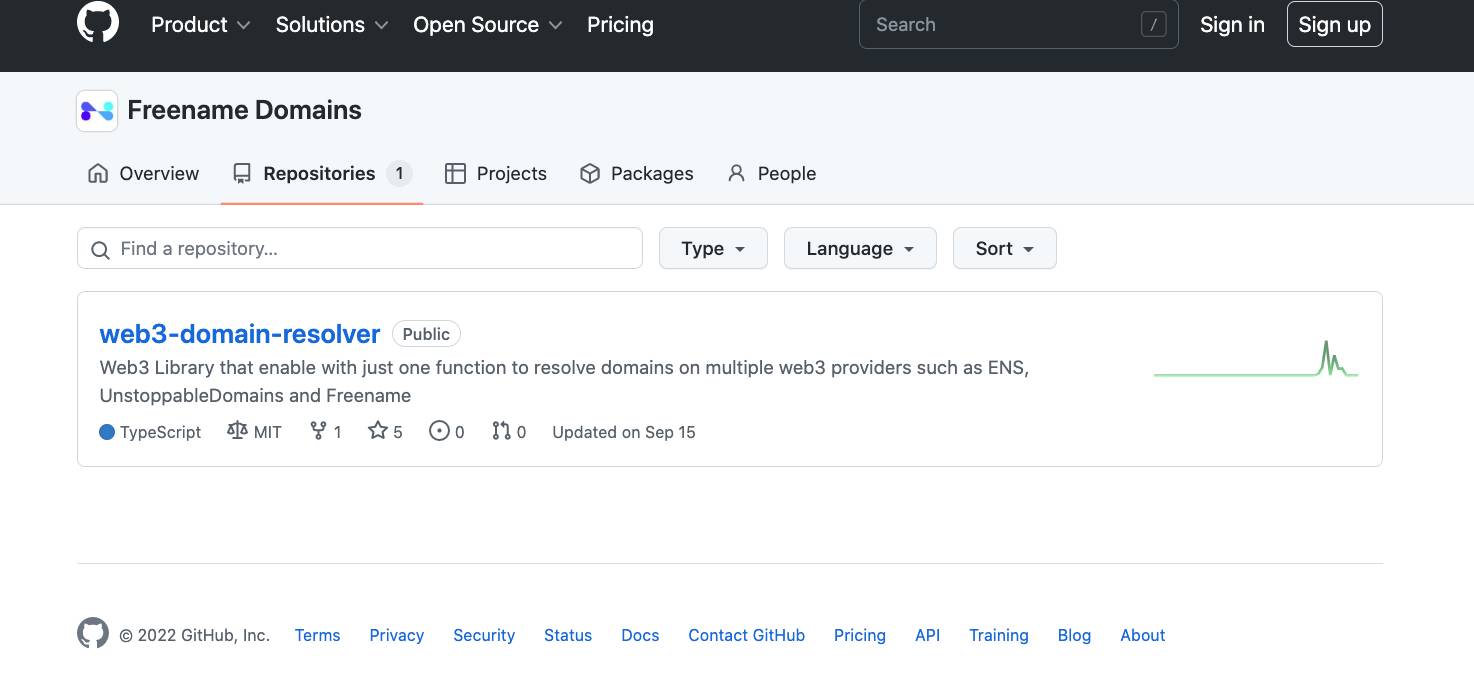Open the Type filter dropdown
Screen dimensions: 1474x686
(x=713, y=249)
